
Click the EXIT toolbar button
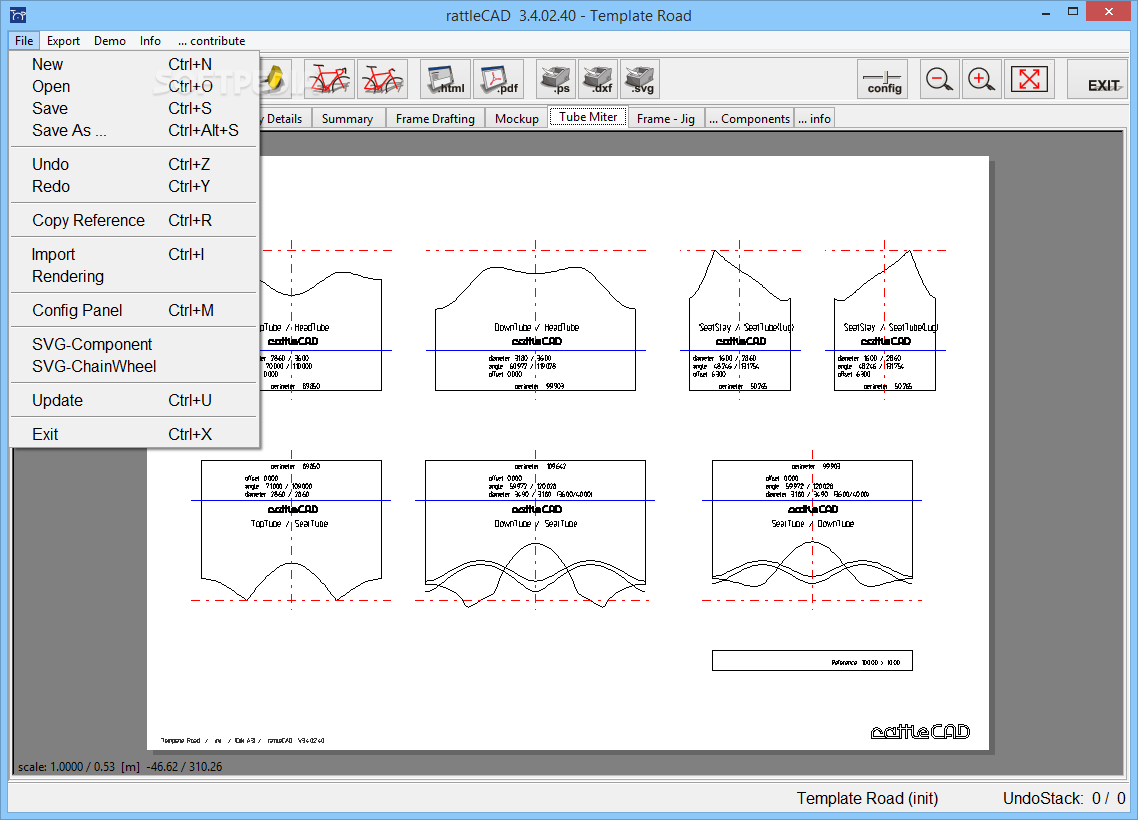click(x=1097, y=79)
